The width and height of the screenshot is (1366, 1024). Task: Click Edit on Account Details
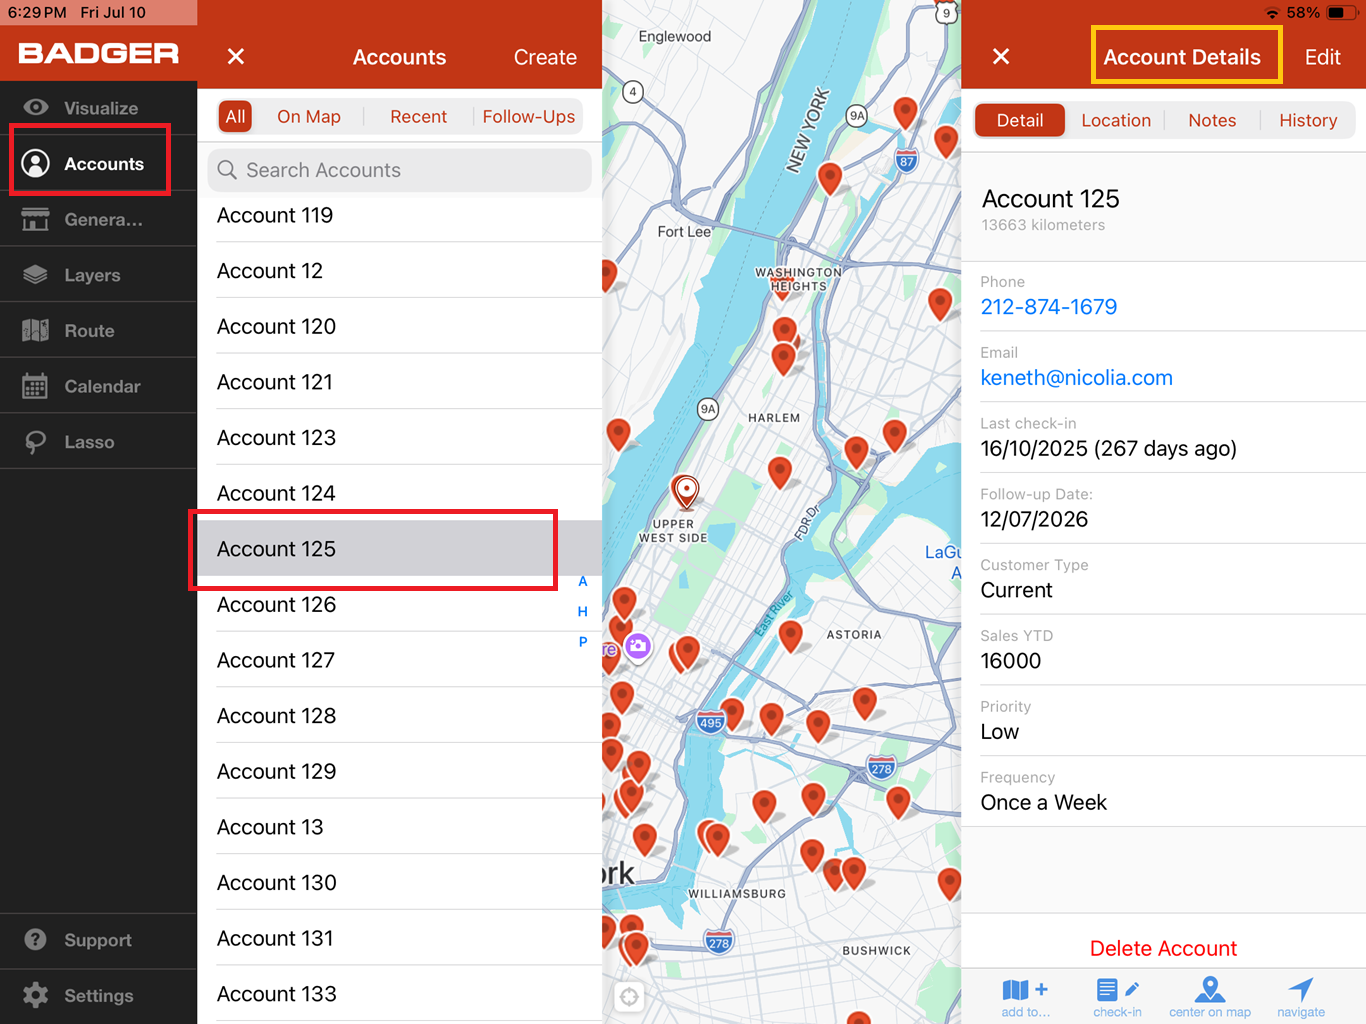click(1322, 57)
